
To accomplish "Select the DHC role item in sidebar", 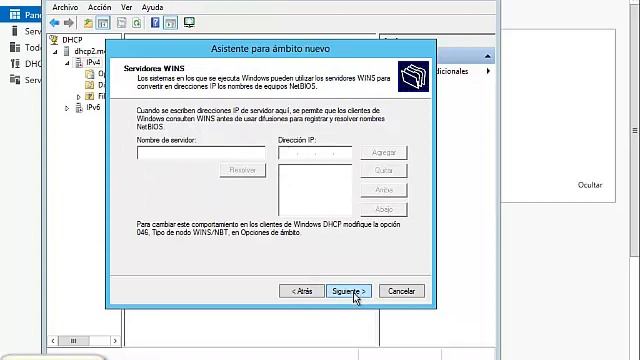I will click(x=24, y=64).
